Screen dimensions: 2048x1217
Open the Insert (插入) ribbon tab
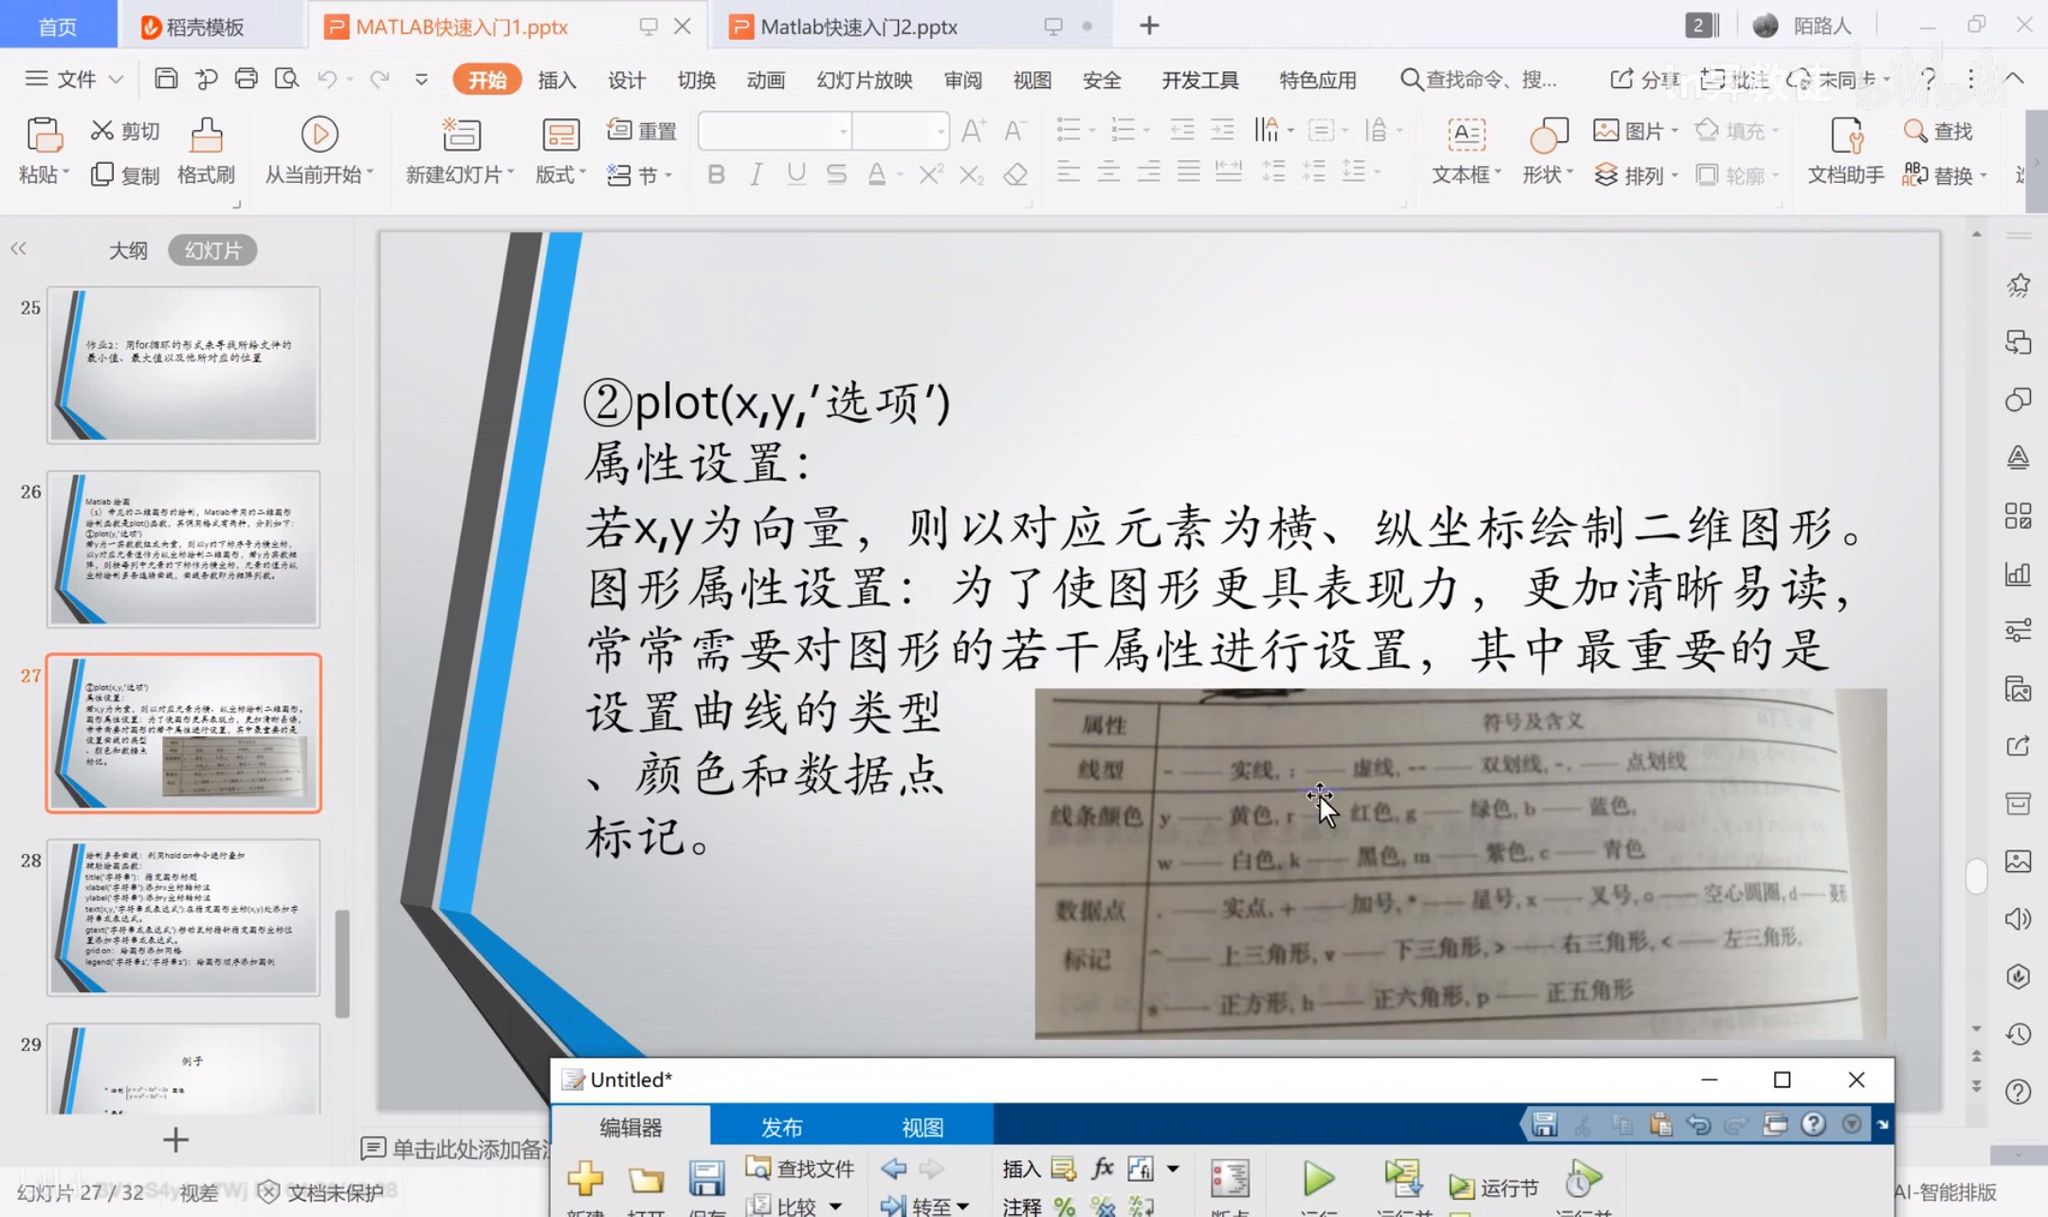(557, 80)
